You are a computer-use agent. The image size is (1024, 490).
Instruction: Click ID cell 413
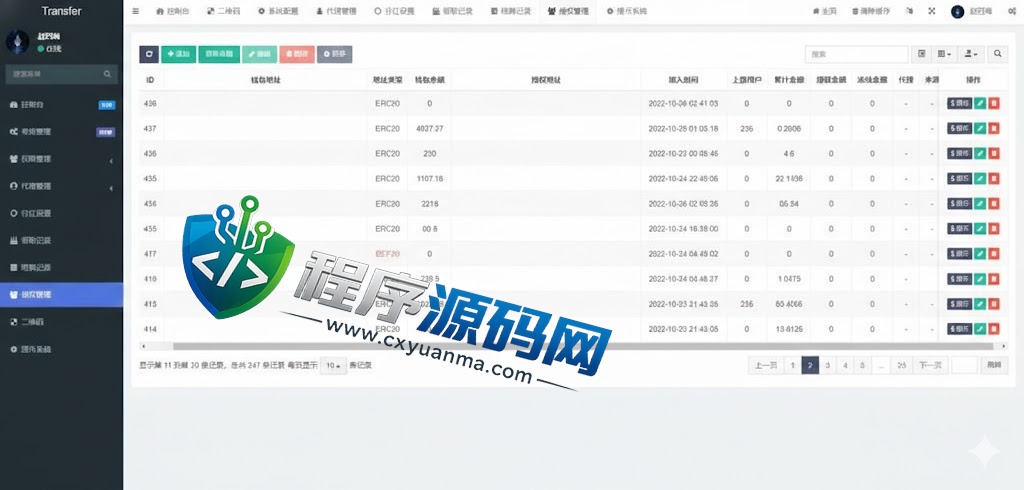(x=150, y=304)
